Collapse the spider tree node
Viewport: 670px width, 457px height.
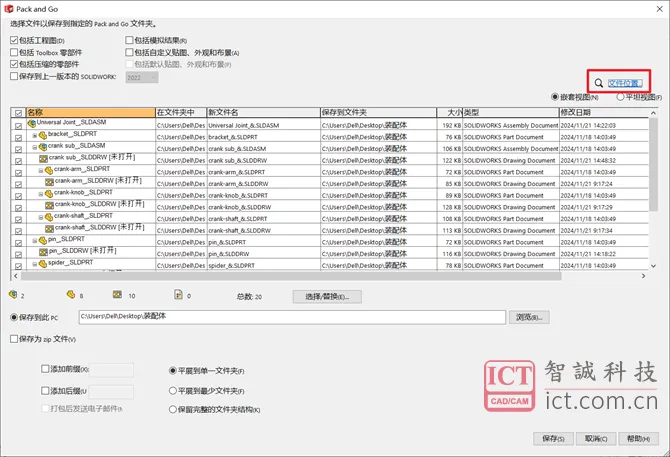click(35, 264)
